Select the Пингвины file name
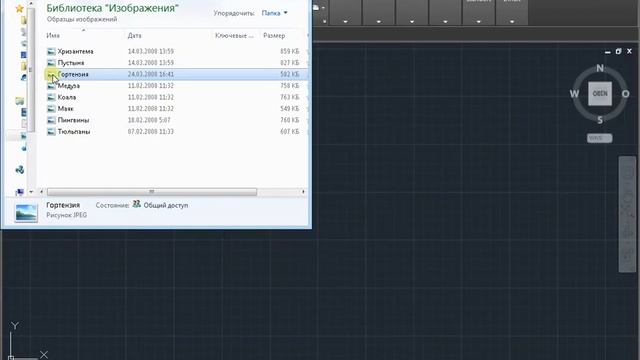This screenshot has height=360, width=640. pos(73,120)
